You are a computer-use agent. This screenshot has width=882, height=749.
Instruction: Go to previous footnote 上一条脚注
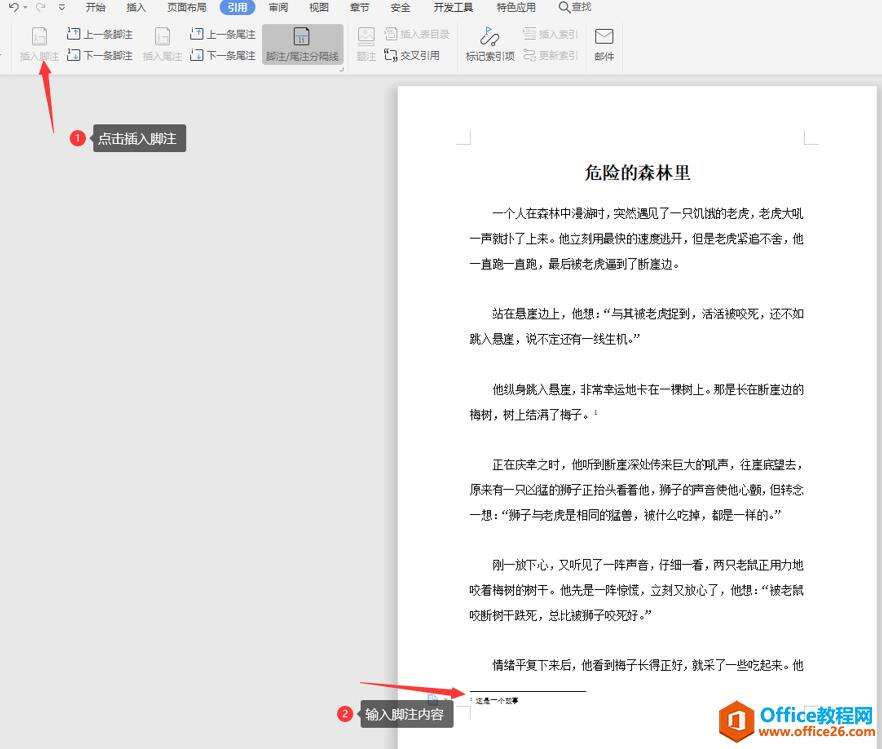pos(100,34)
